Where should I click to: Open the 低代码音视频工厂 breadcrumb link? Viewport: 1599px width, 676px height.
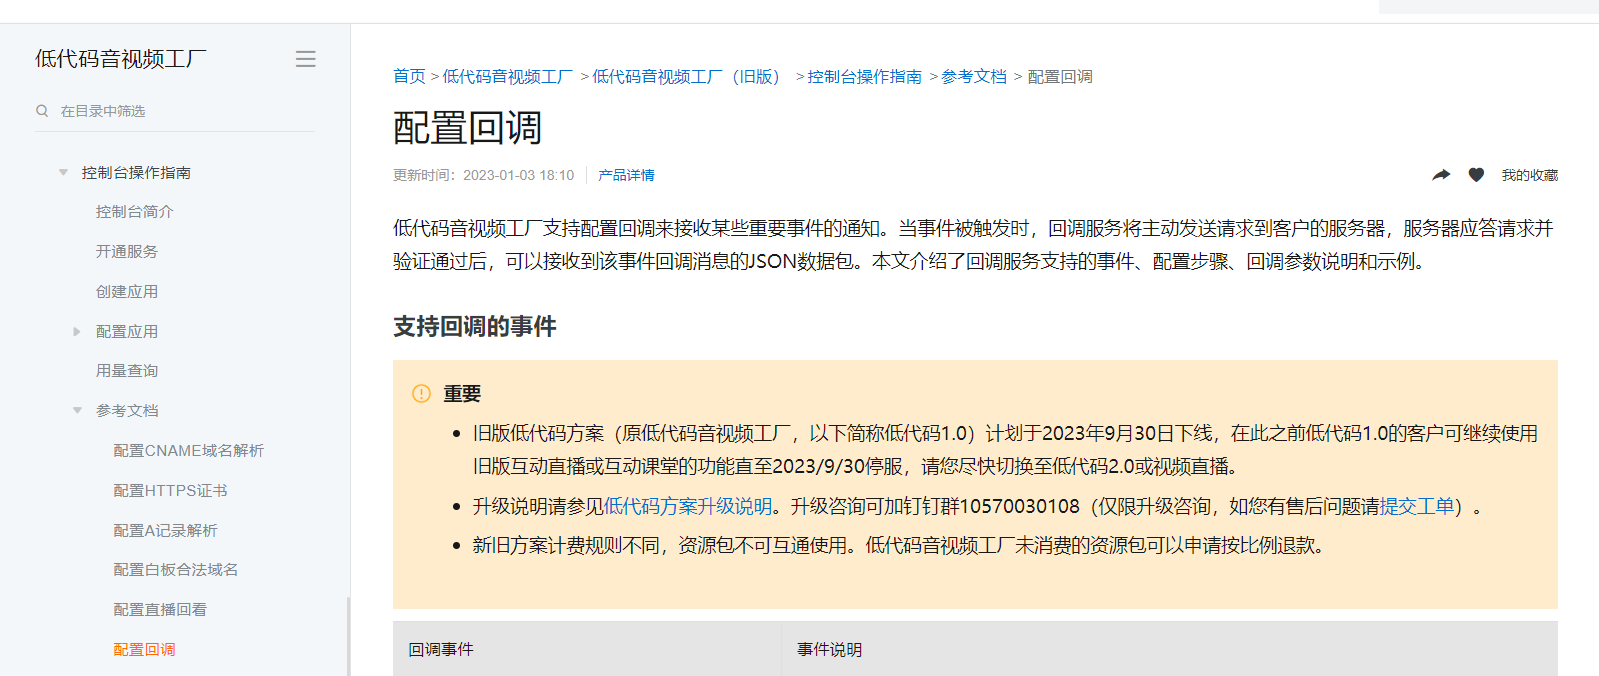pyautogui.click(x=508, y=77)
